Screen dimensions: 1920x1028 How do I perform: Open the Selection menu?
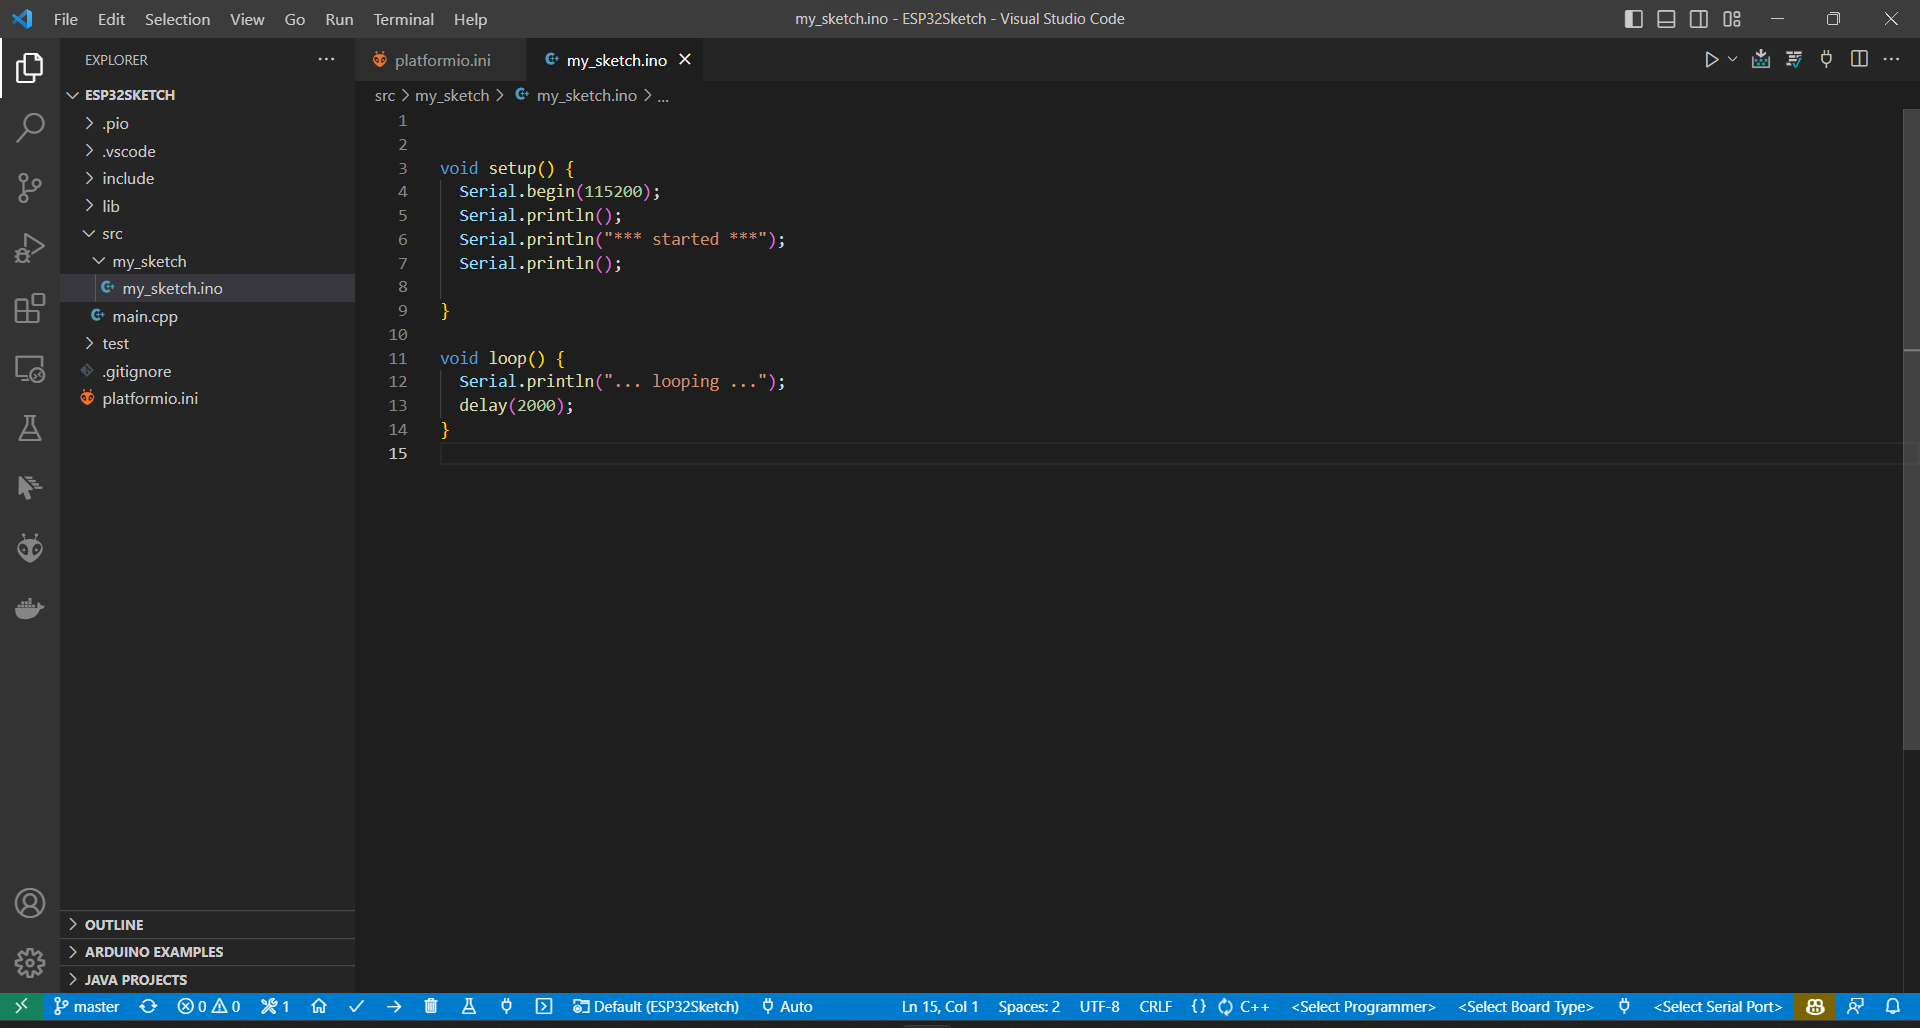click(177, 19)
